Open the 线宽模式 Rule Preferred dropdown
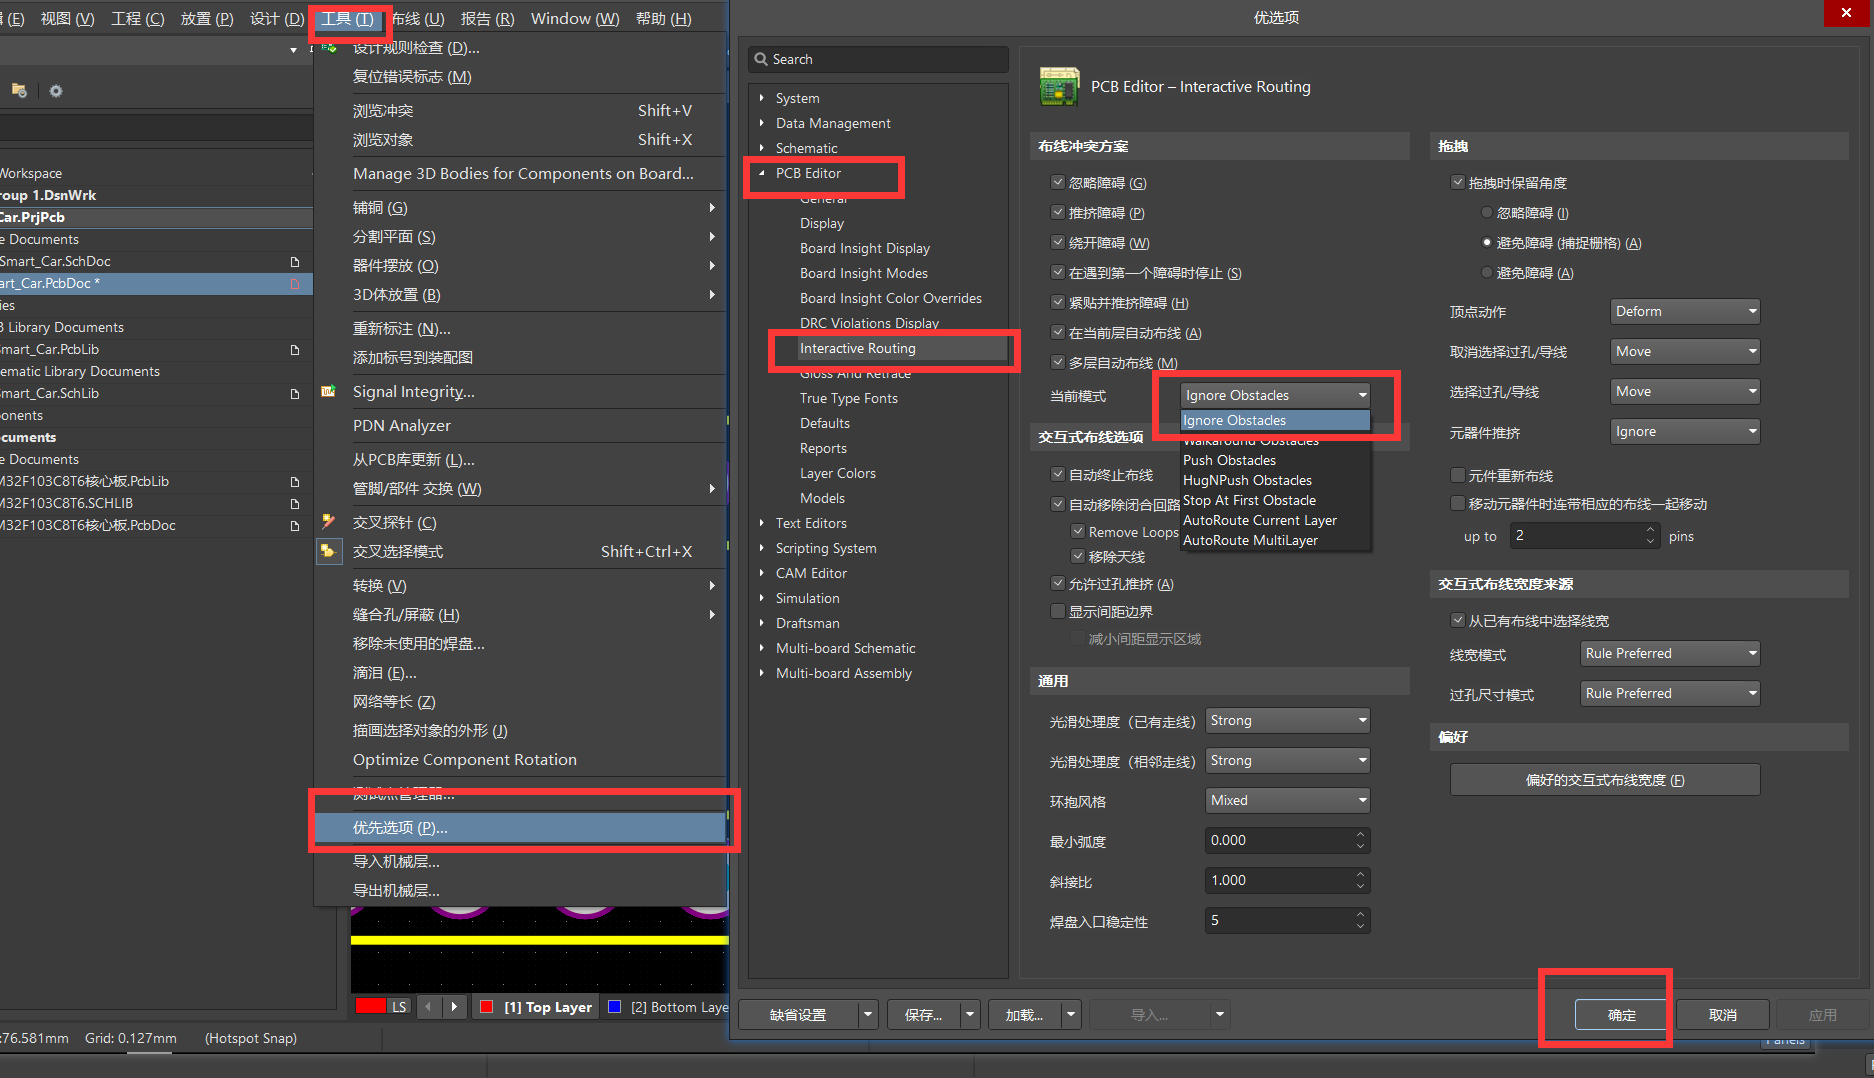 pyautogui.click(x=1670, y=653)
